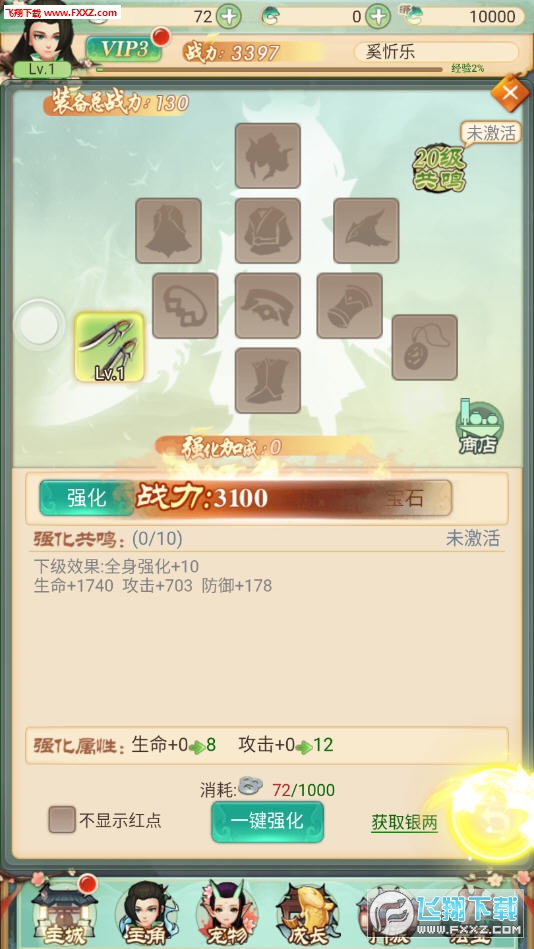Image resolution: width=534 pixels, height=949 pixels.
Task: Select the cloak equipment slot
Action: [x=168, y=231]
